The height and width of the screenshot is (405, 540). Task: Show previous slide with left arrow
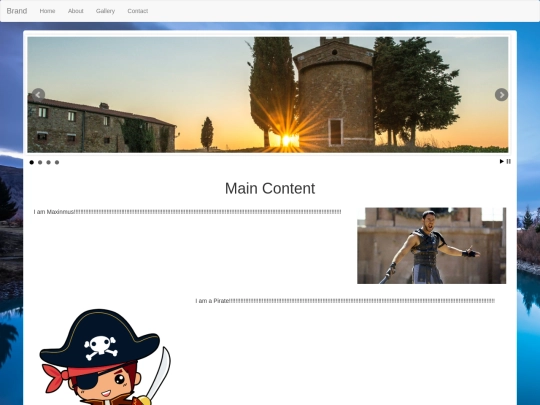38,95
